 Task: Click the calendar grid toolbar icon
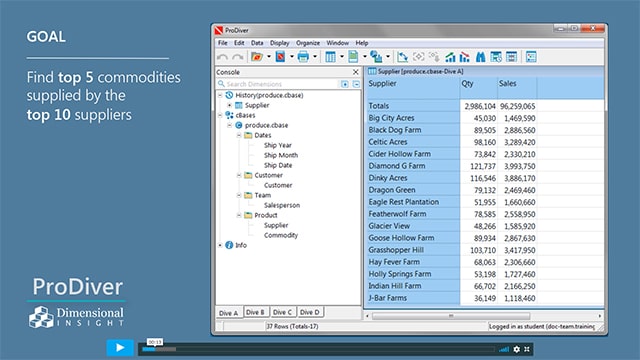click(511, 57)
